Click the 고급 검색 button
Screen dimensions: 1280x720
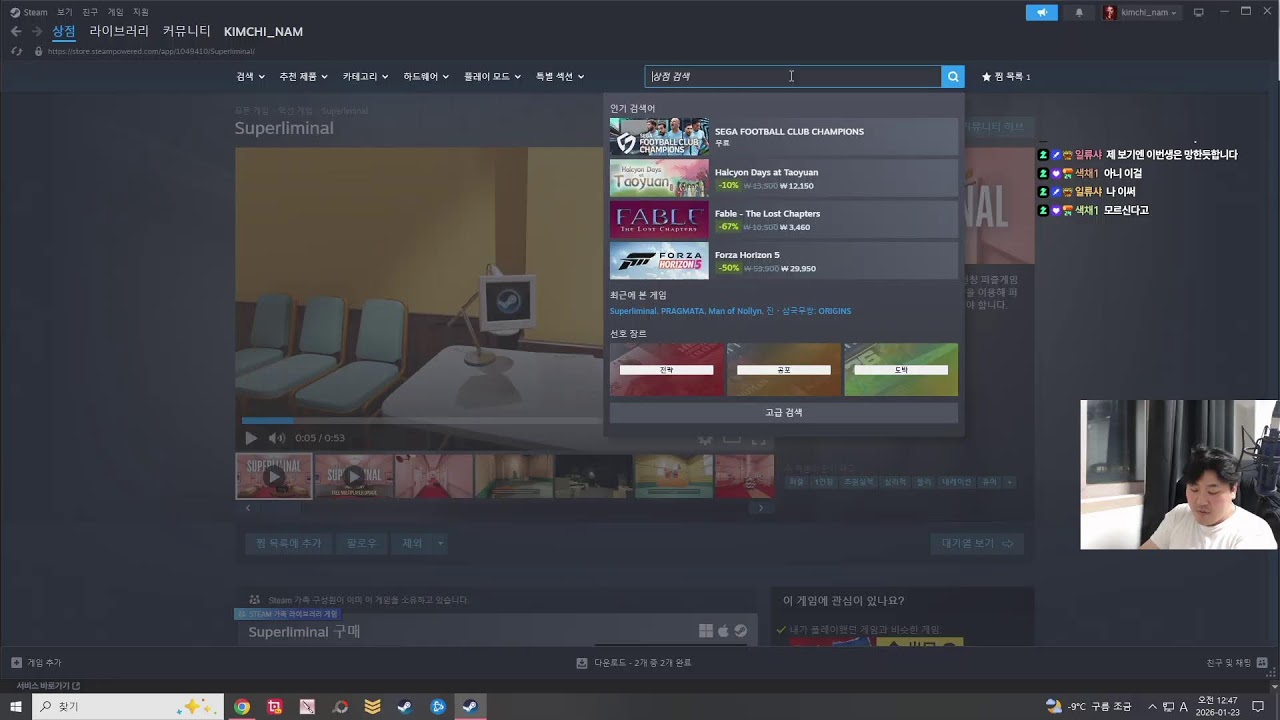pyautogui.click(x=784, y=413)
